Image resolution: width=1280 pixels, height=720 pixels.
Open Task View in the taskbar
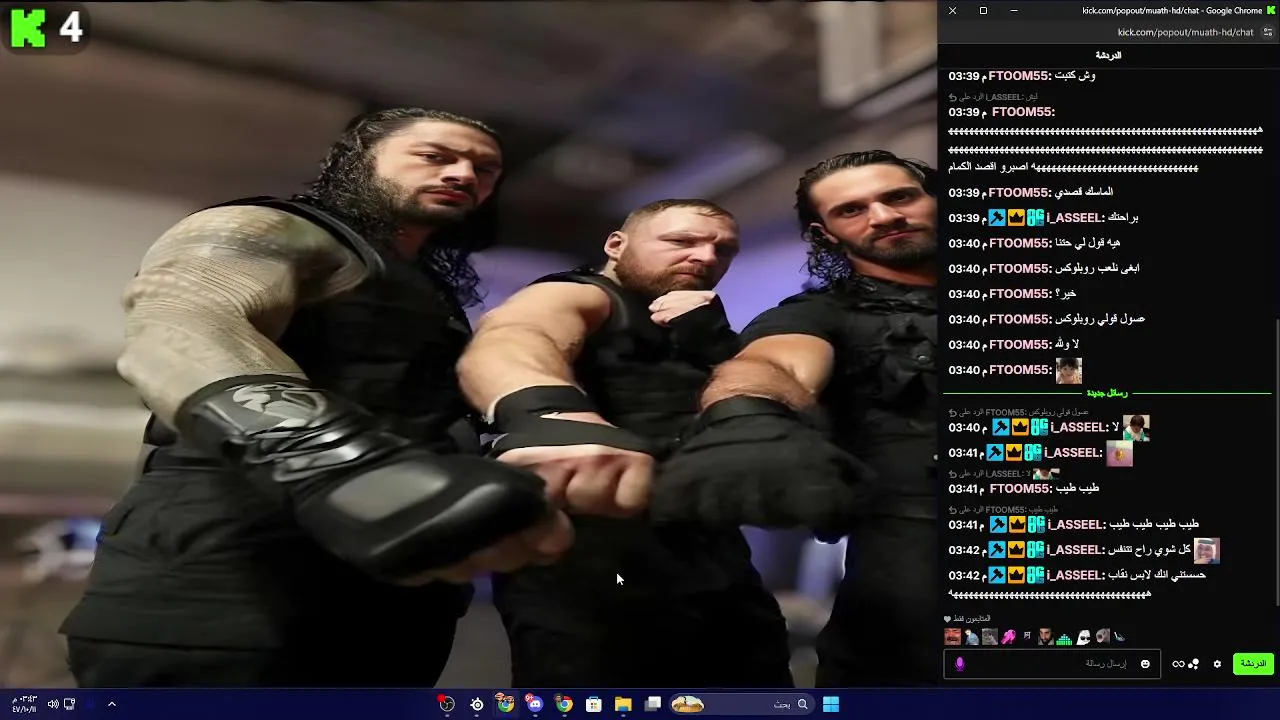click(x=653, y=704)
